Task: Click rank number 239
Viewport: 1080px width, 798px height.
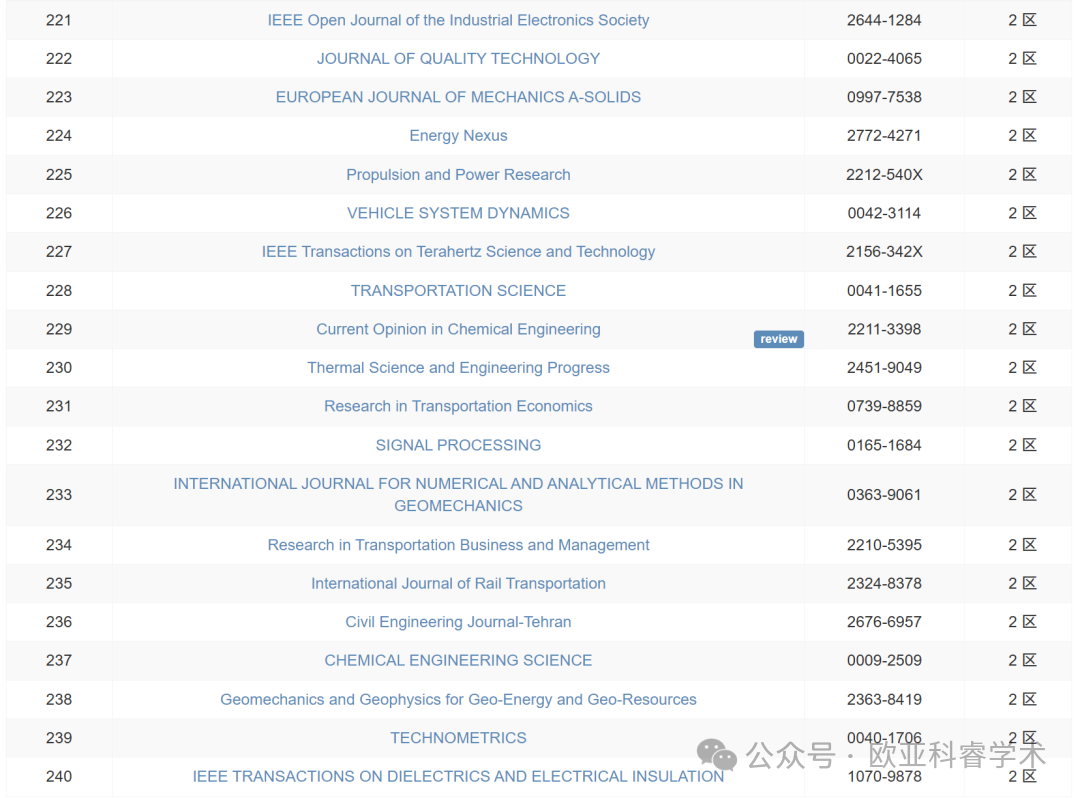Action: 59,737
